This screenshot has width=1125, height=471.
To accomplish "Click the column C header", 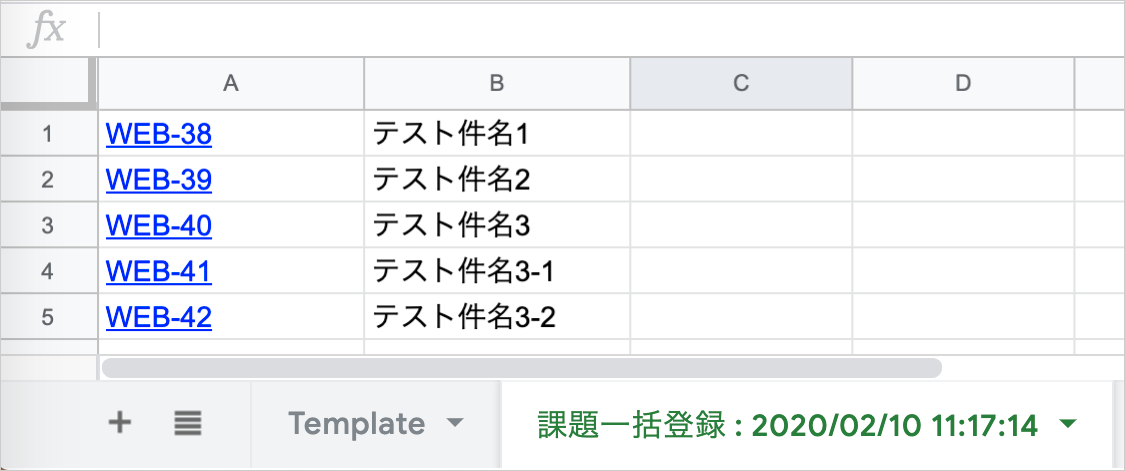I will [x=741, y=84].
